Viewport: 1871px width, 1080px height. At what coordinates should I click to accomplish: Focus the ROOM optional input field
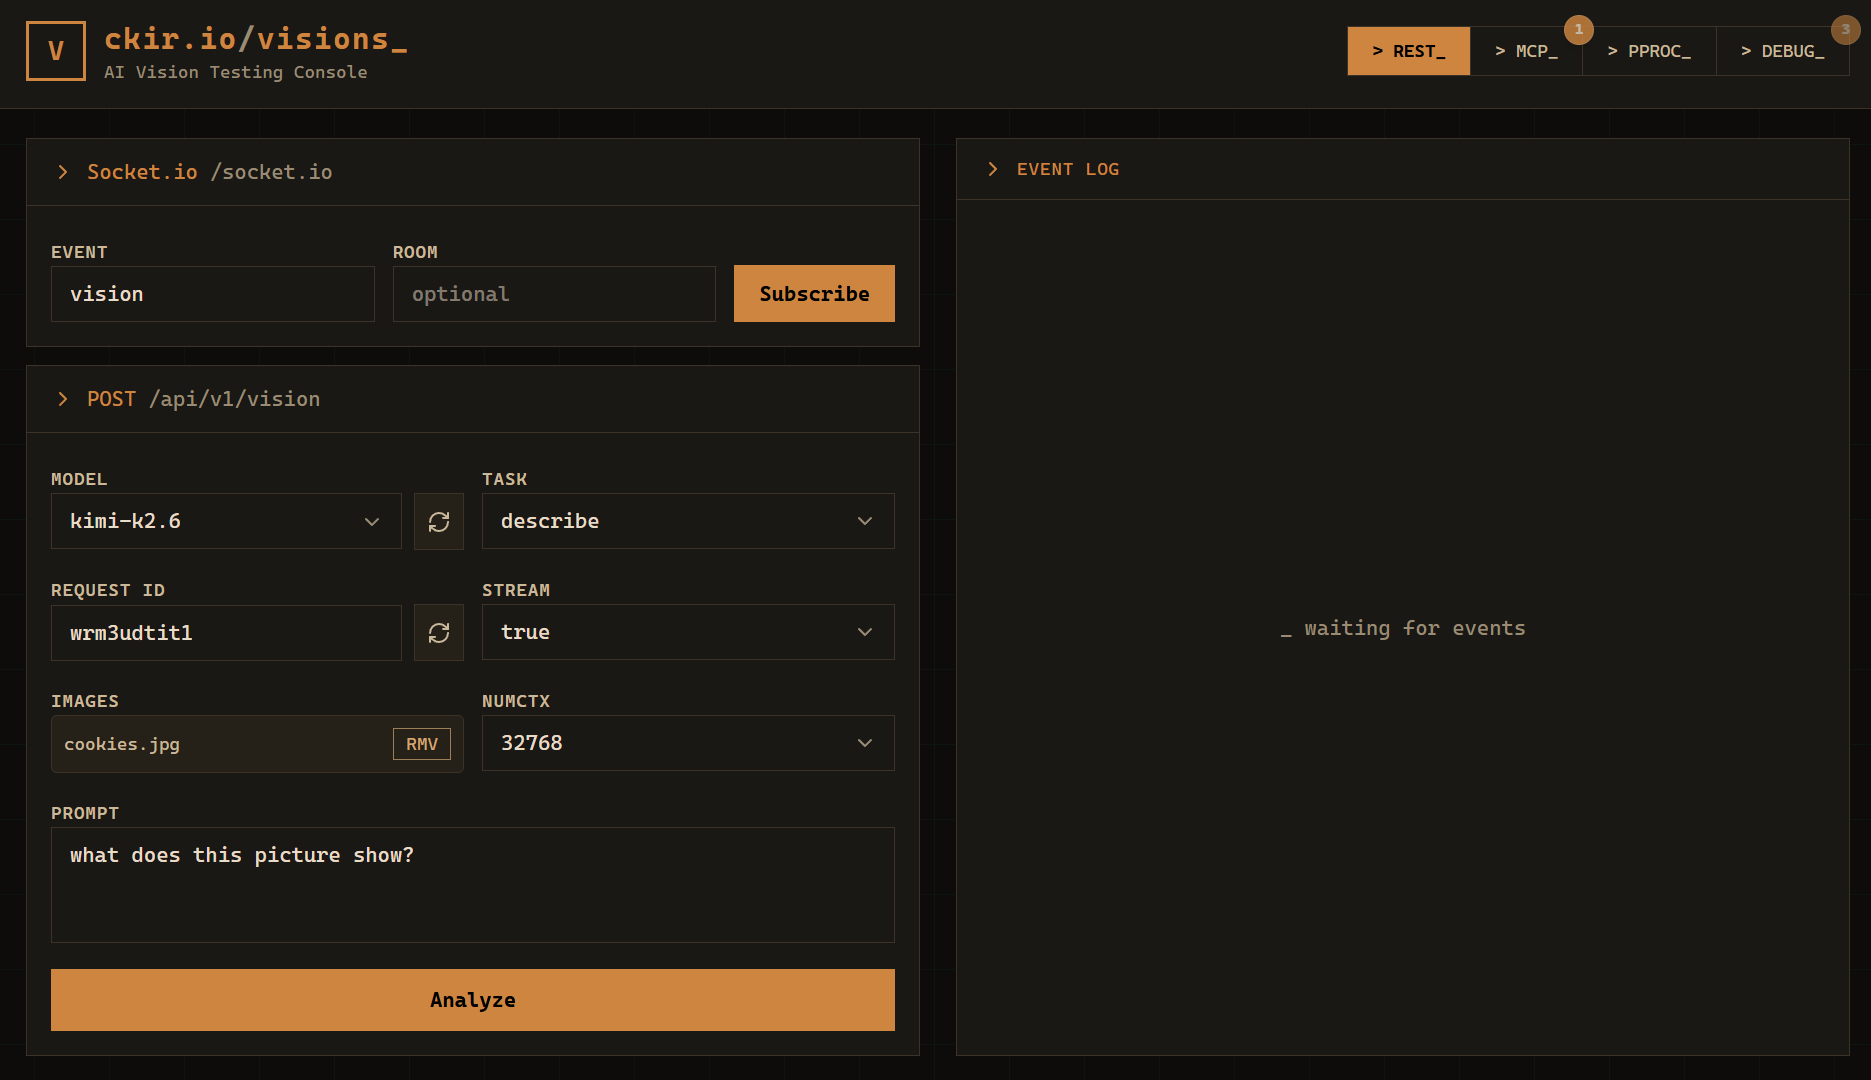(x=554, y=294)
